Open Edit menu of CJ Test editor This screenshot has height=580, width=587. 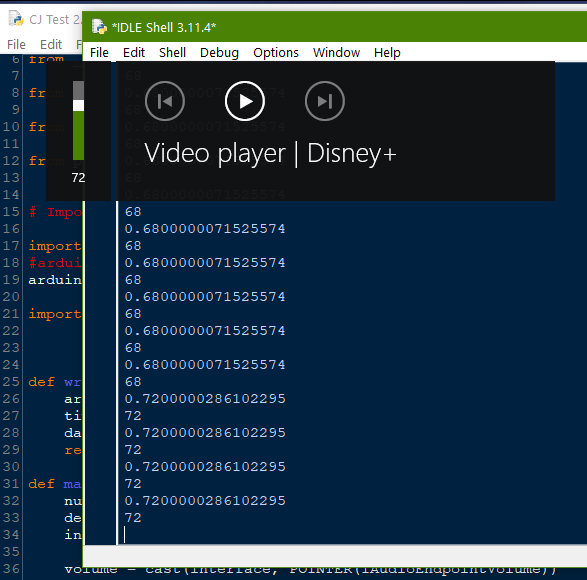click(x=51, y=45)
